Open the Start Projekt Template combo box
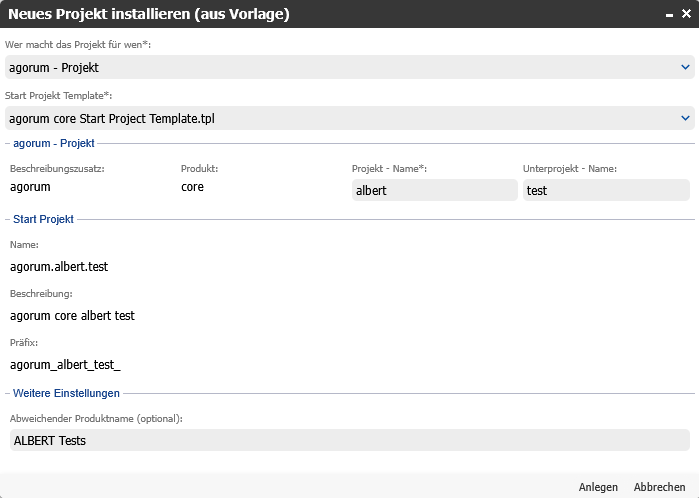 tap(340, 118)
